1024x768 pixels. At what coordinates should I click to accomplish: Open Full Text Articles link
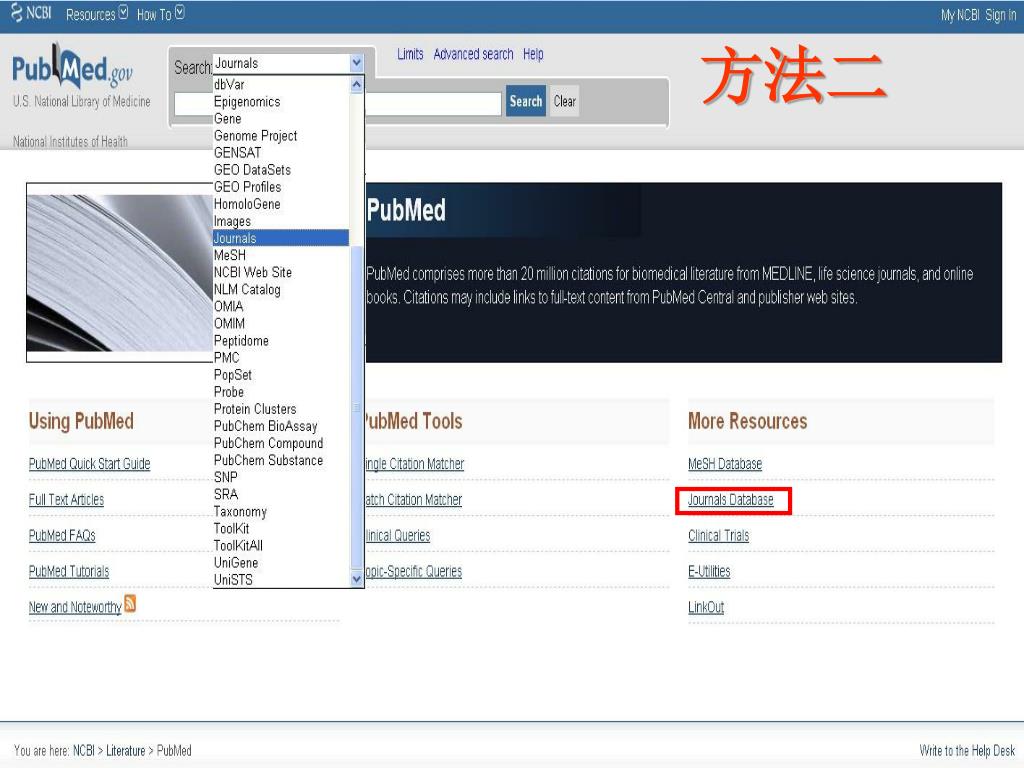point(66,500)
